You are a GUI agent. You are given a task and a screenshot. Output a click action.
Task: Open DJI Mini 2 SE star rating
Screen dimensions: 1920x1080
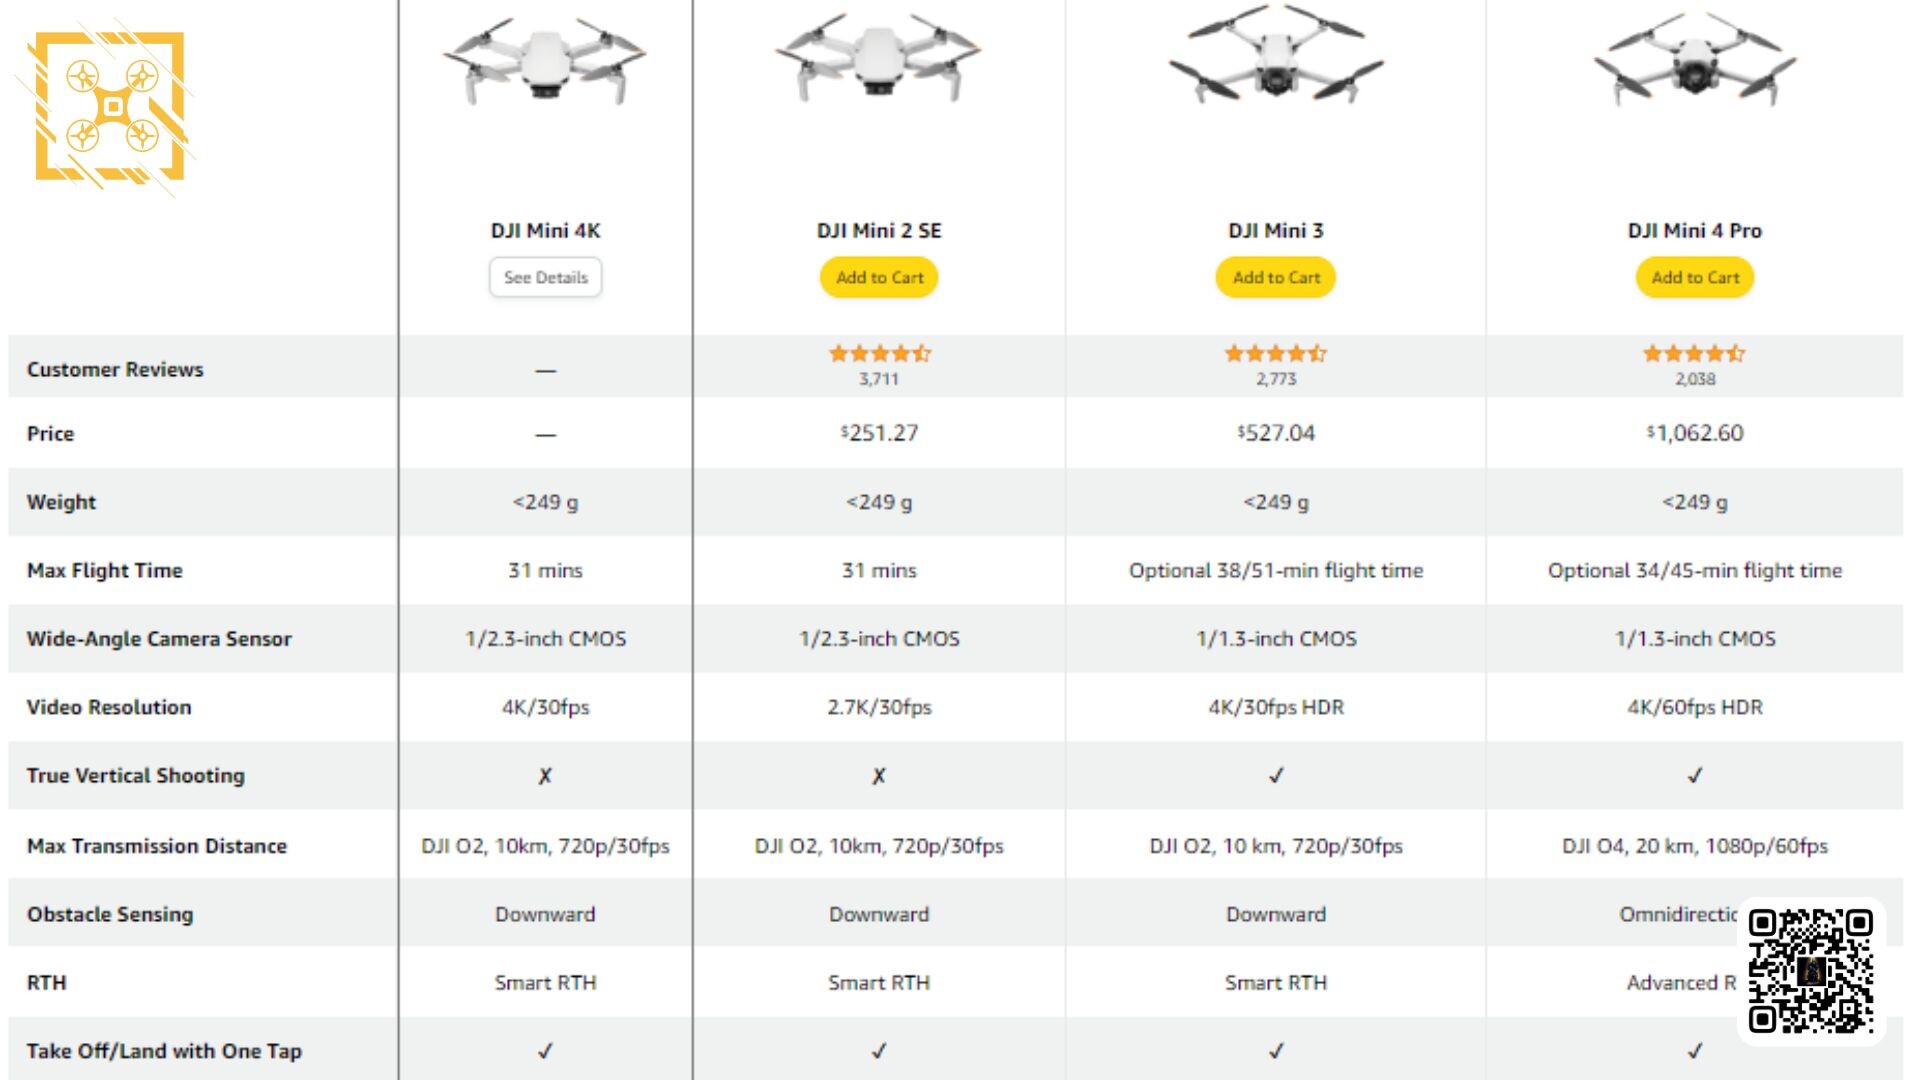[x=879, y=353]
